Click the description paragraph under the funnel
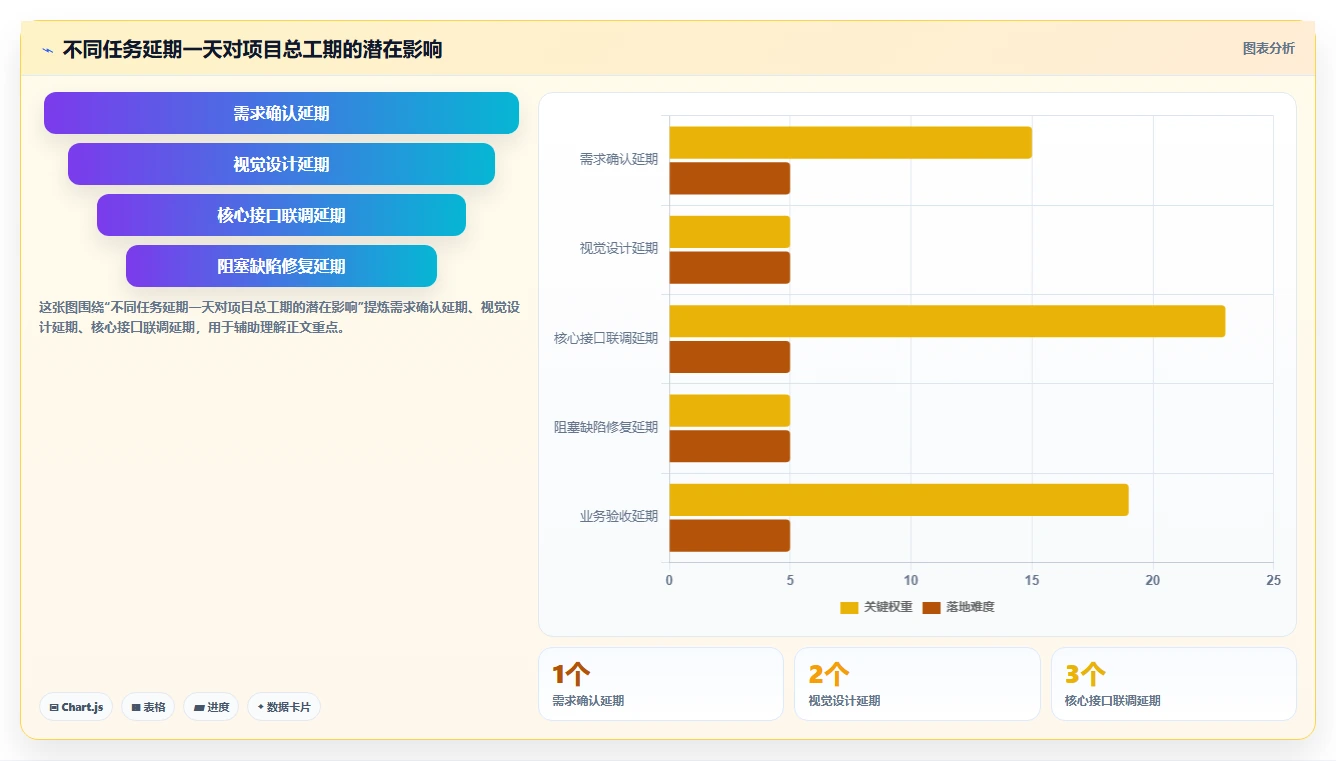The width and height of the screenshot is (1336, 761). point(279,317)
